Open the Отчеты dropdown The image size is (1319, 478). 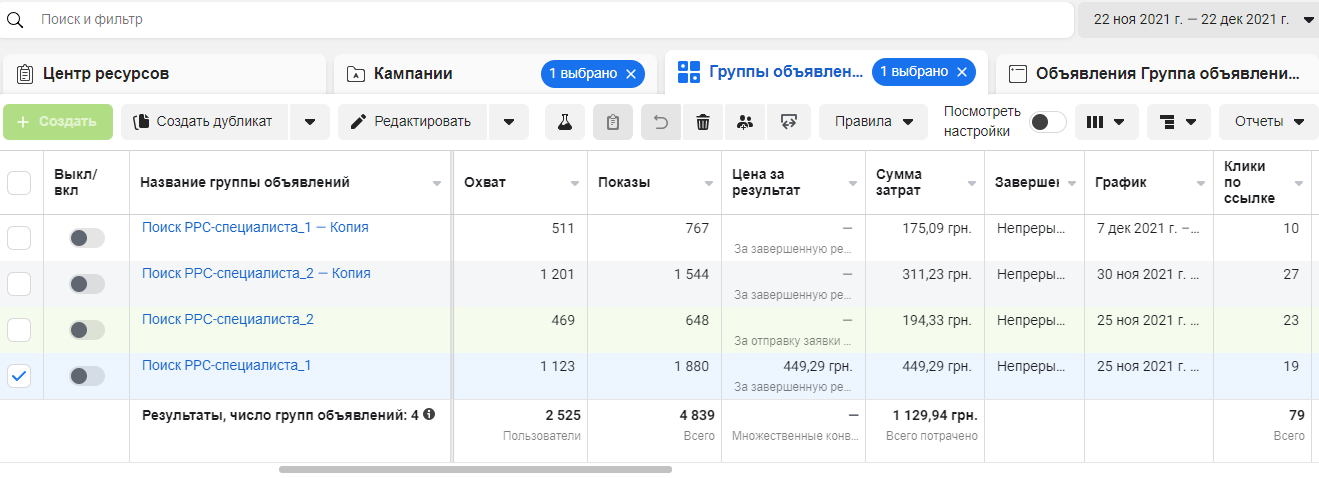pyautogui.click(x=1268, y=122)
